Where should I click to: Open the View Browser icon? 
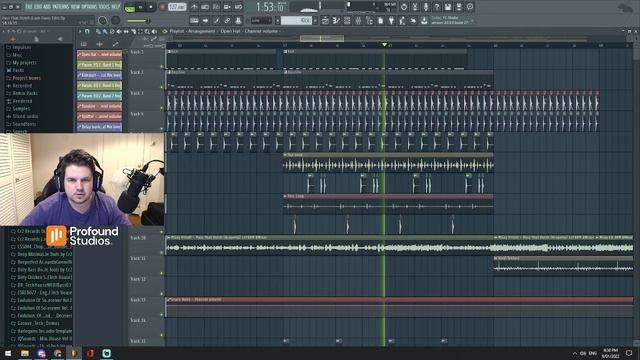tap(369, 20)
